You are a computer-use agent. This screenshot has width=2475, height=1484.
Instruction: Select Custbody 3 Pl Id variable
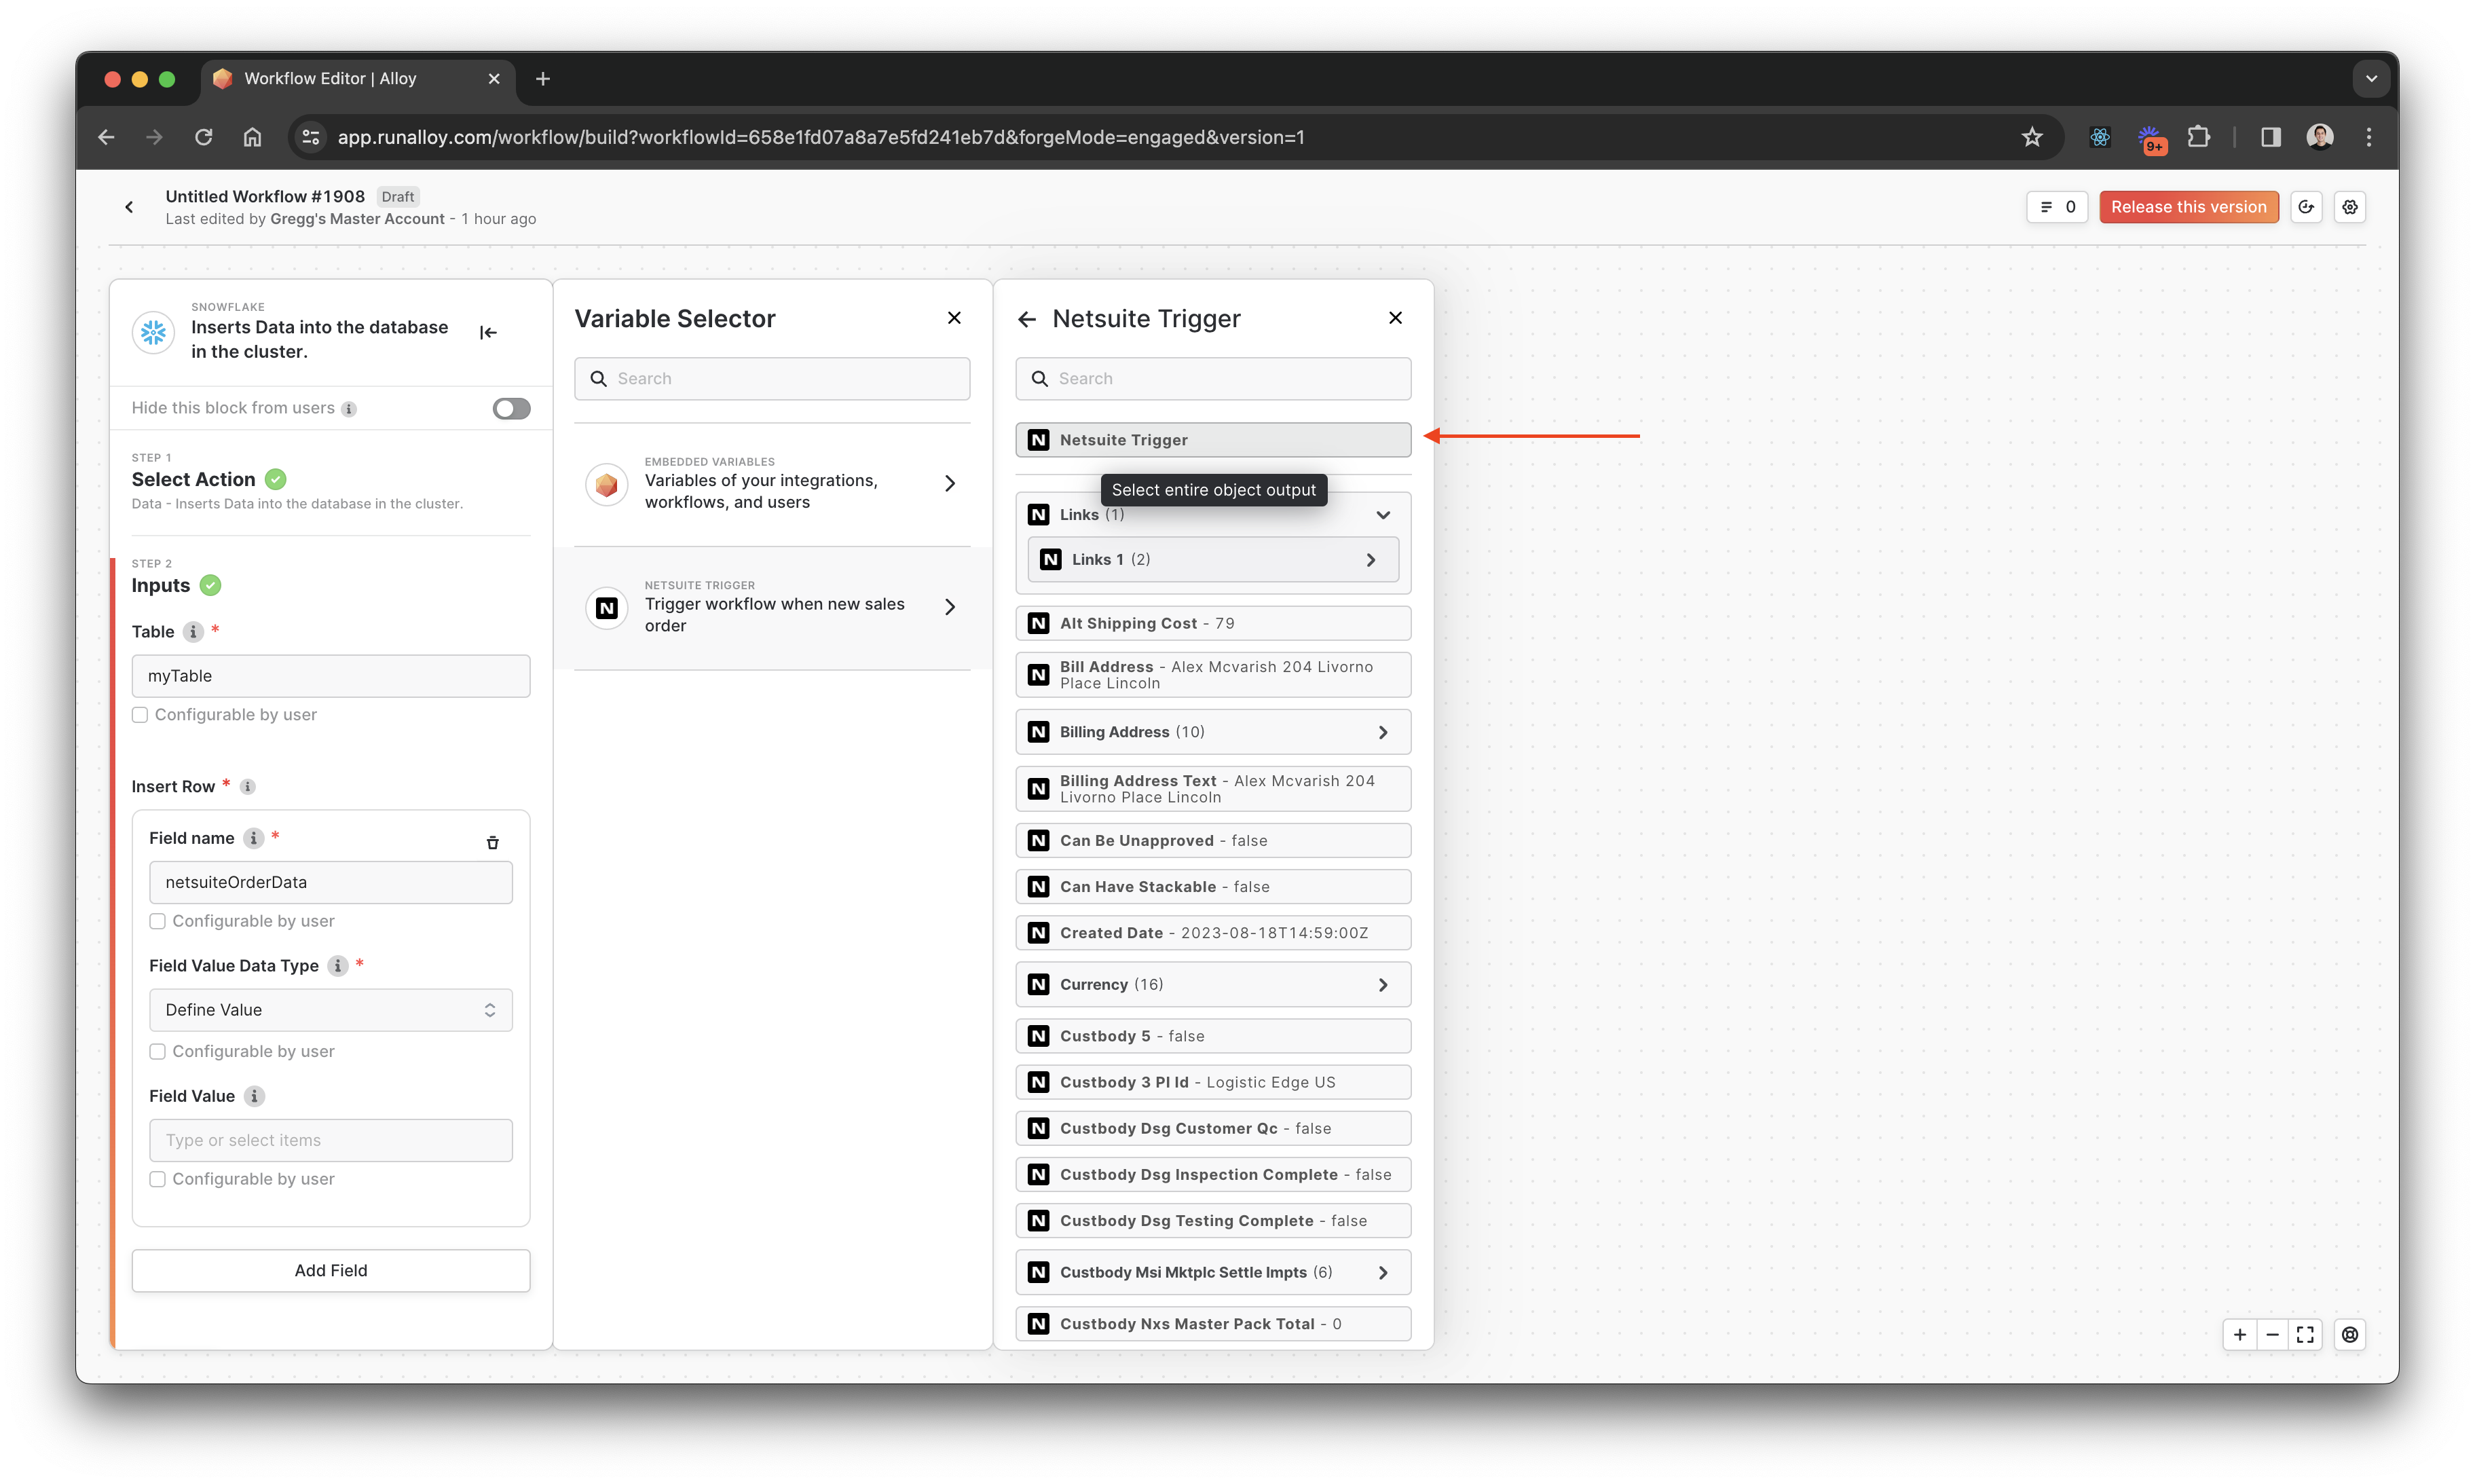[1212, 1083]
